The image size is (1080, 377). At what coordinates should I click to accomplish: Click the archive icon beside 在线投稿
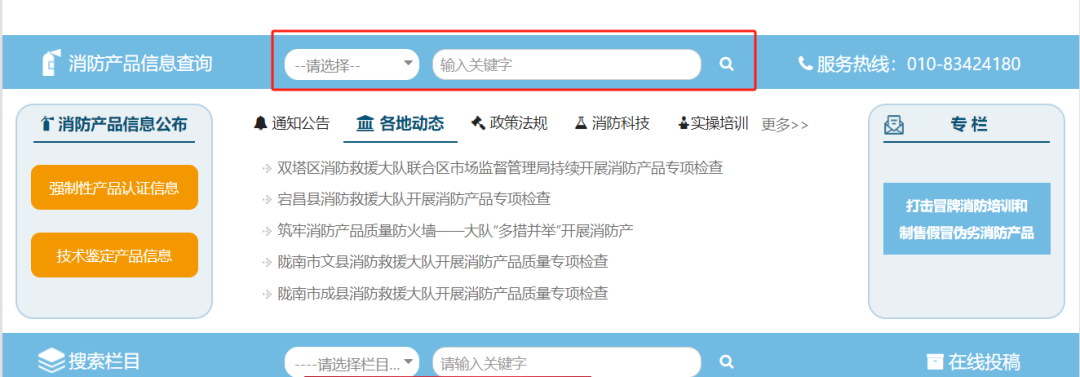click(934, 361)
